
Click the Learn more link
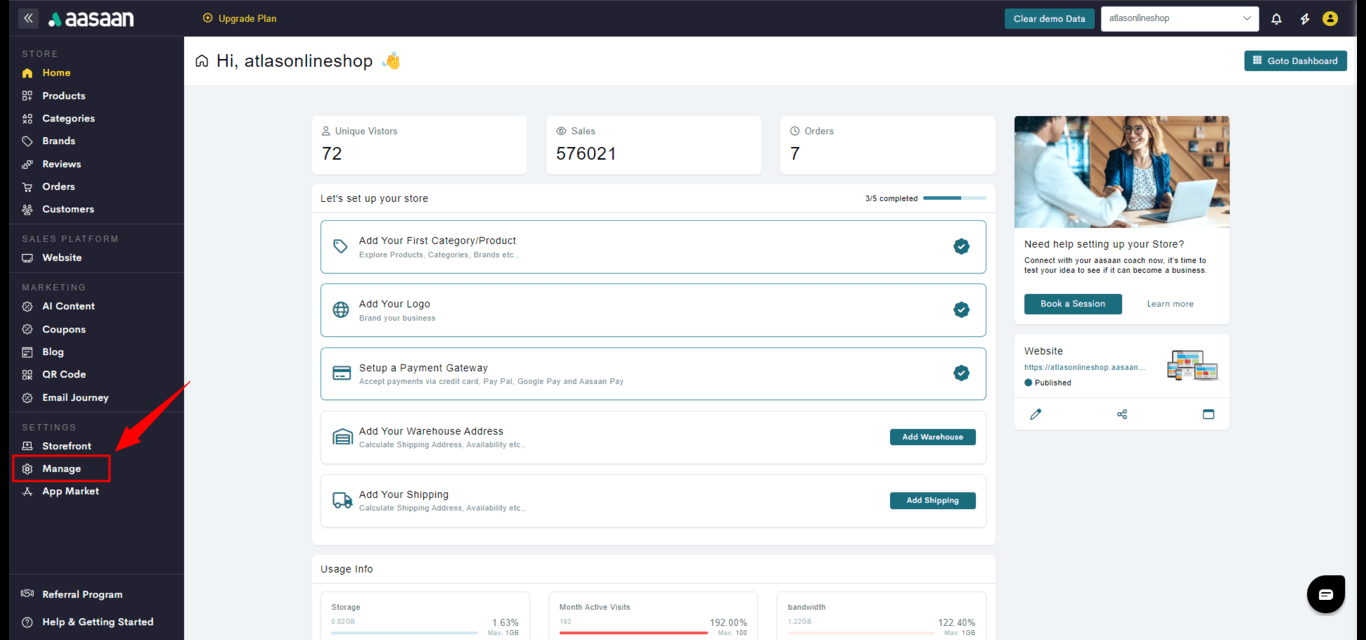[x=1170, y=304]
